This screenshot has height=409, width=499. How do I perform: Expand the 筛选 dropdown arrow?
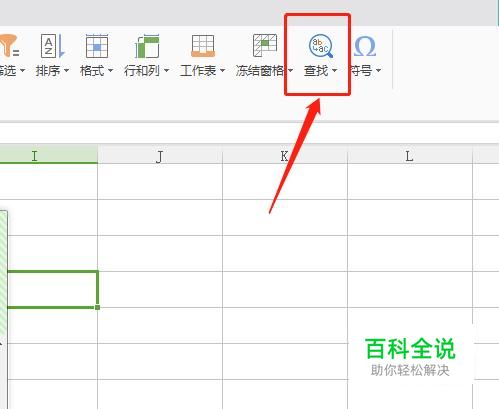coord(22,70)
